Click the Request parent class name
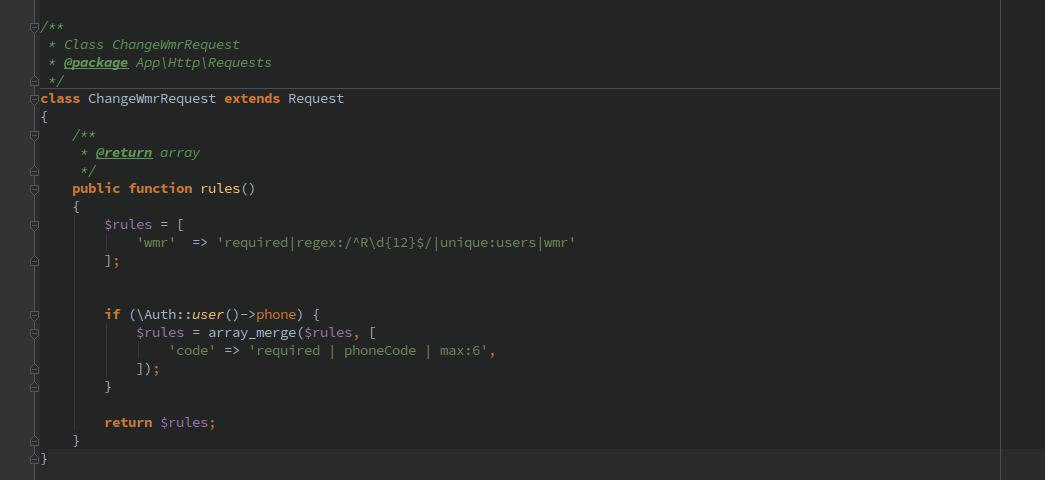 [x=315, y=98]
